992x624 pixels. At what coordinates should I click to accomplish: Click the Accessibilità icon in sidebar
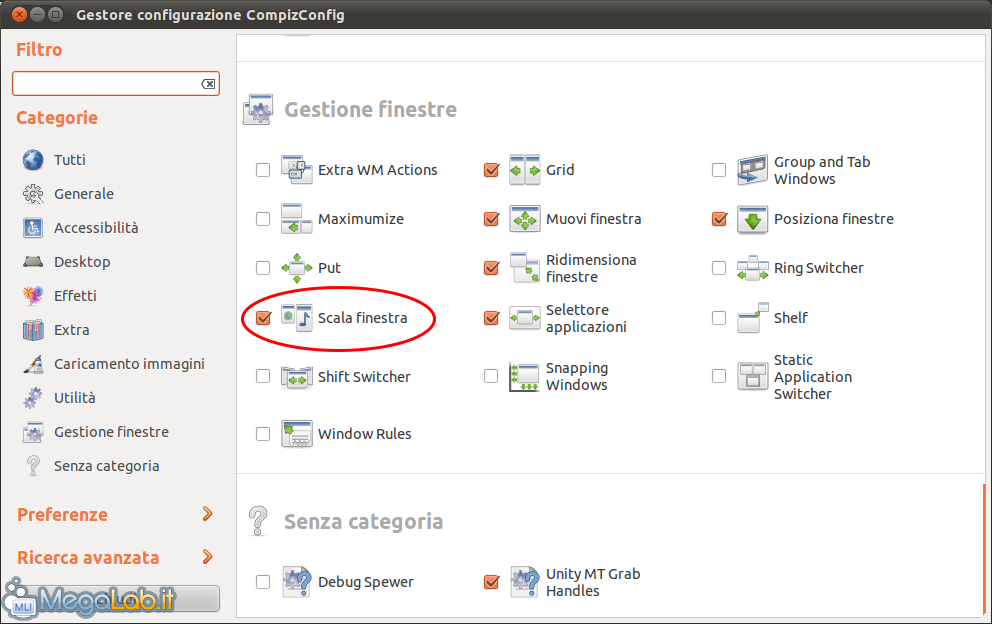[x=33, y=228]
